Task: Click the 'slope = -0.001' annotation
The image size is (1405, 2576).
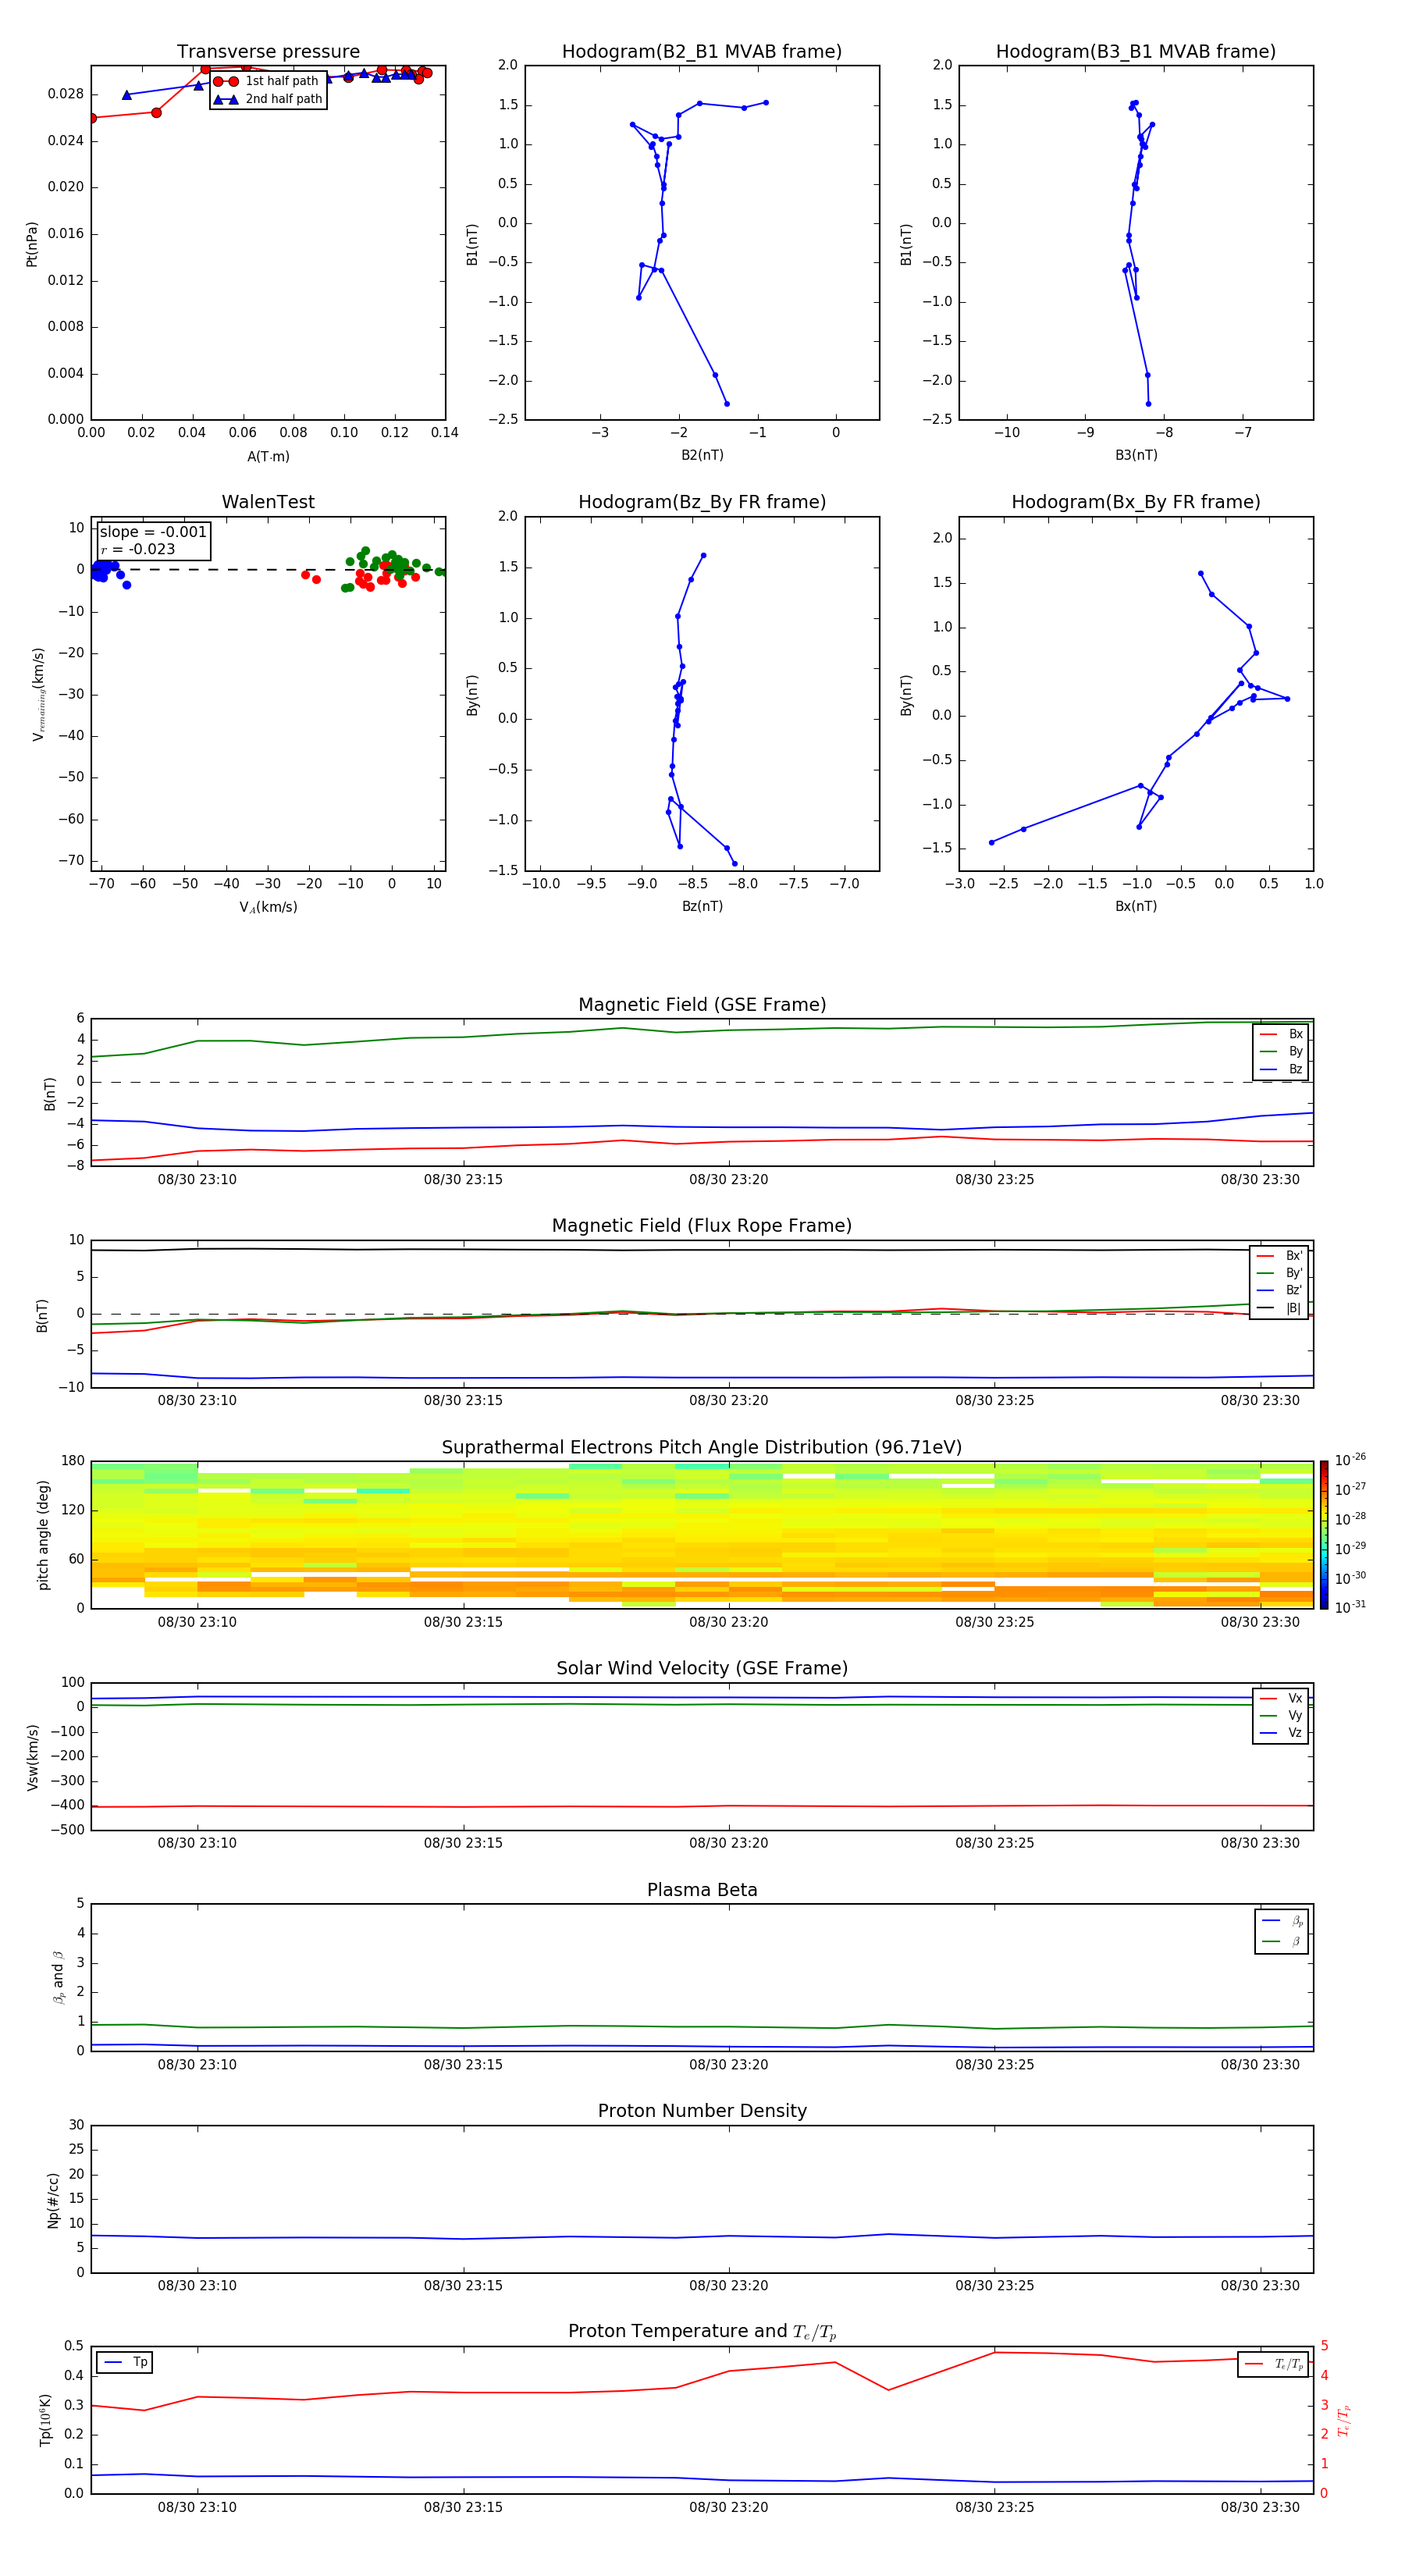Action: pos(153,532)
